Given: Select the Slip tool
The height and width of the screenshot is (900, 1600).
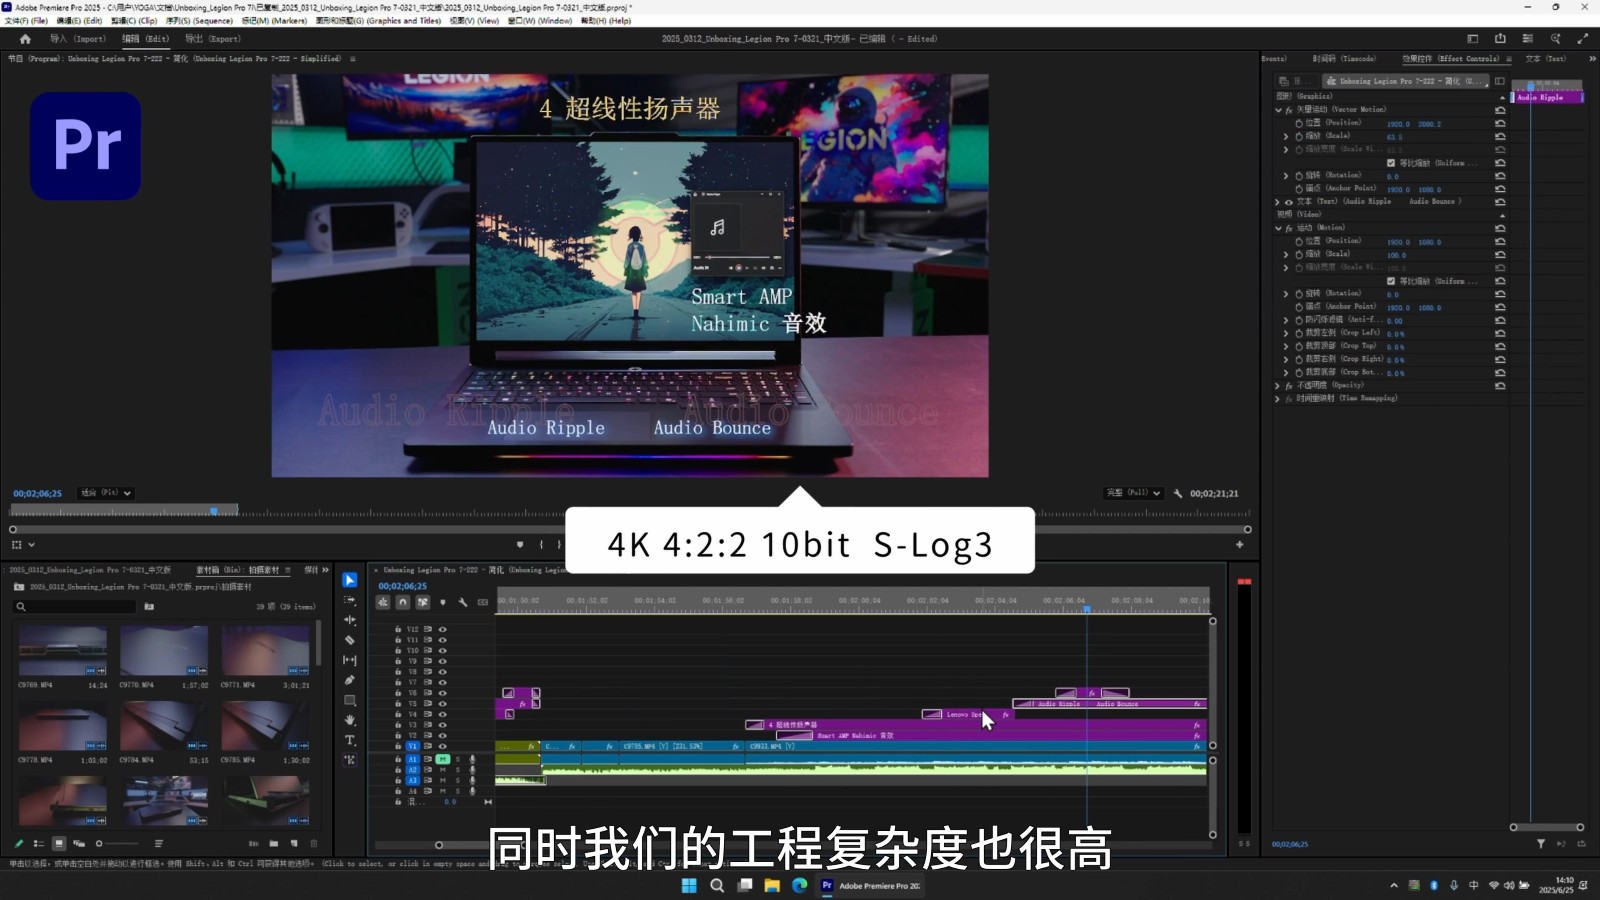Looking at the screenshot, I should 350,660.
